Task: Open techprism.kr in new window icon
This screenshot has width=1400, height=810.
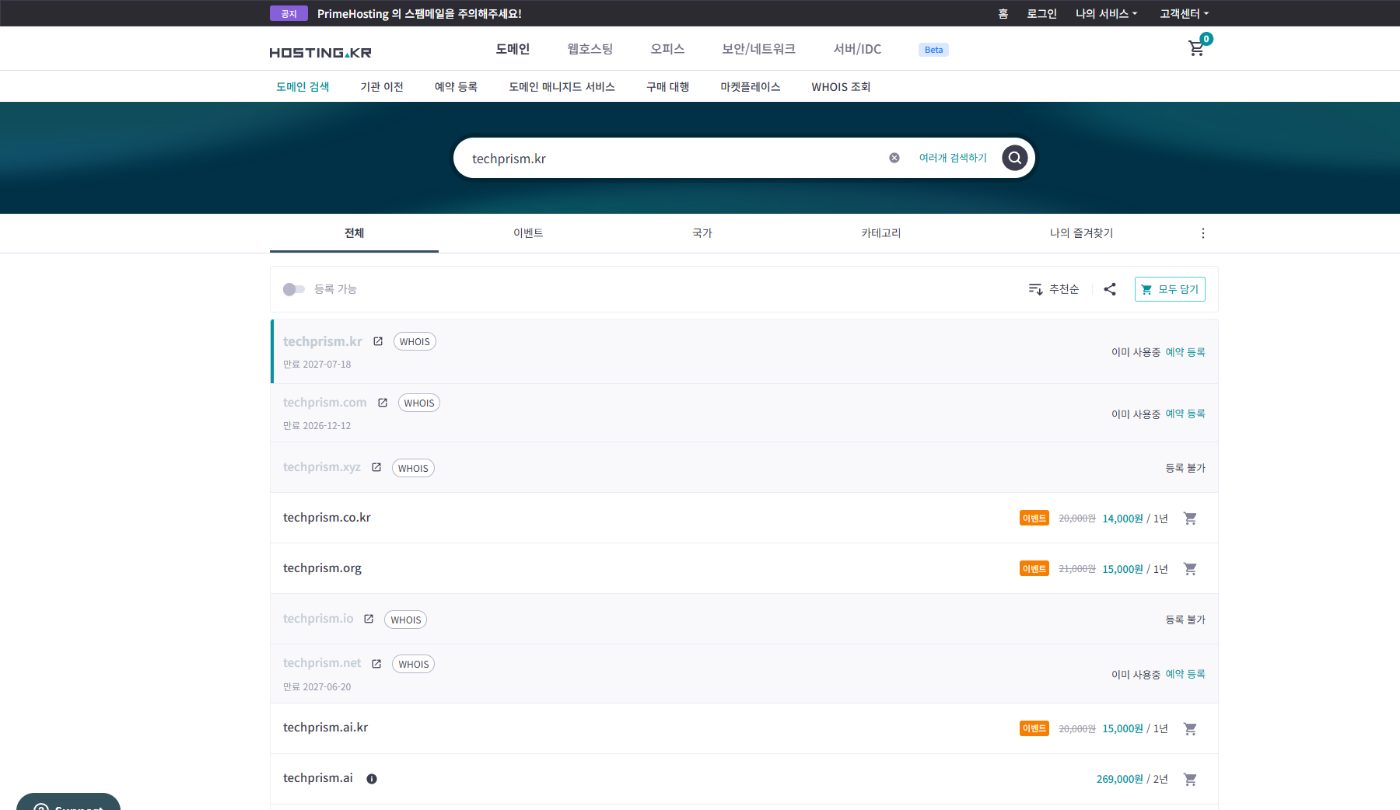Action: coord(378,341)
